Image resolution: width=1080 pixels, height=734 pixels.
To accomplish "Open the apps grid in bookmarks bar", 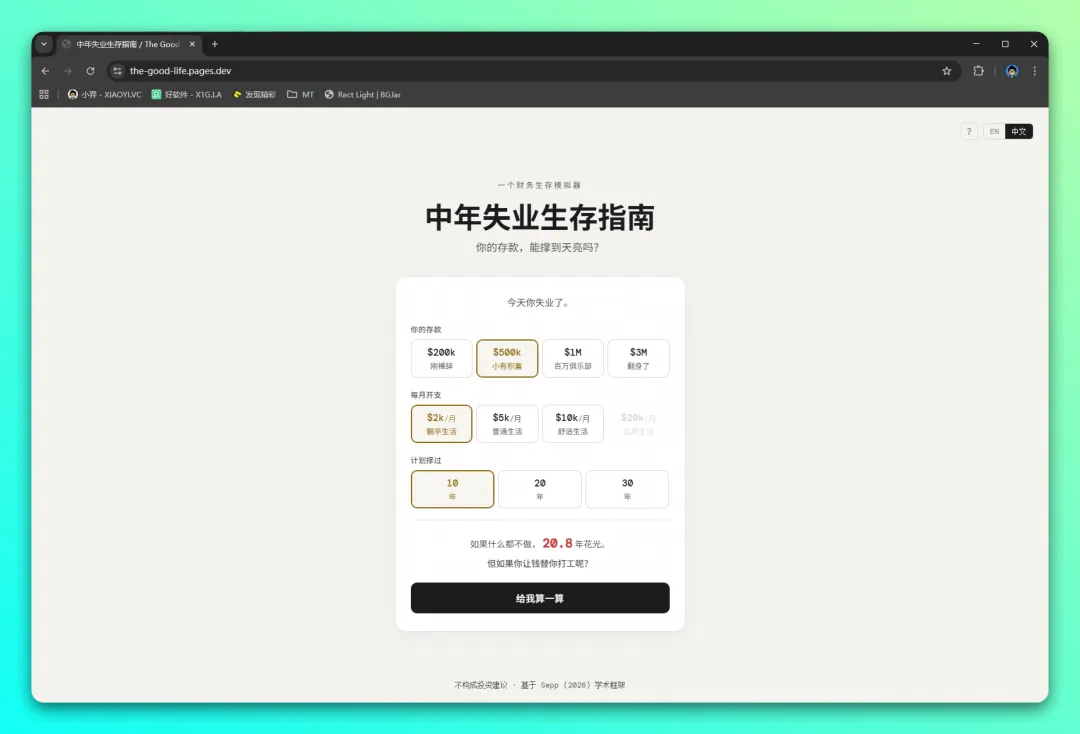I will click(x=44, y=94).
